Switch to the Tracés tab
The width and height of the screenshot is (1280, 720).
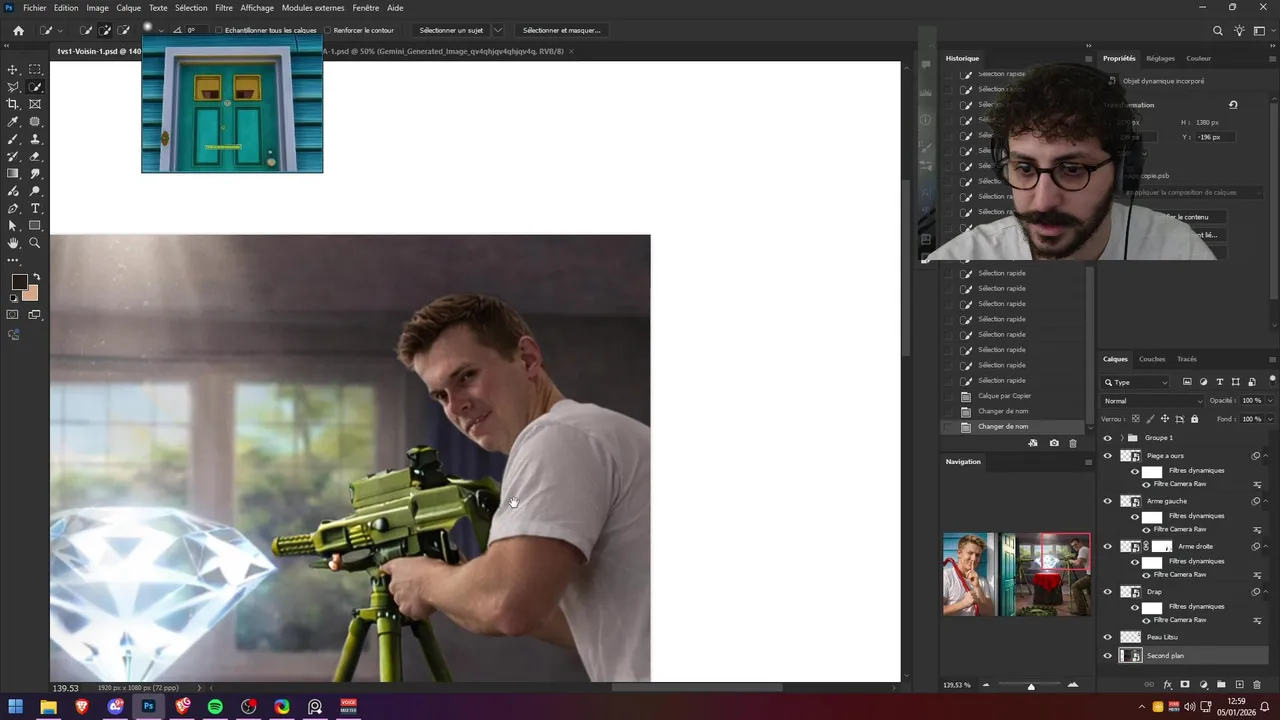[x=1187, y=359]
